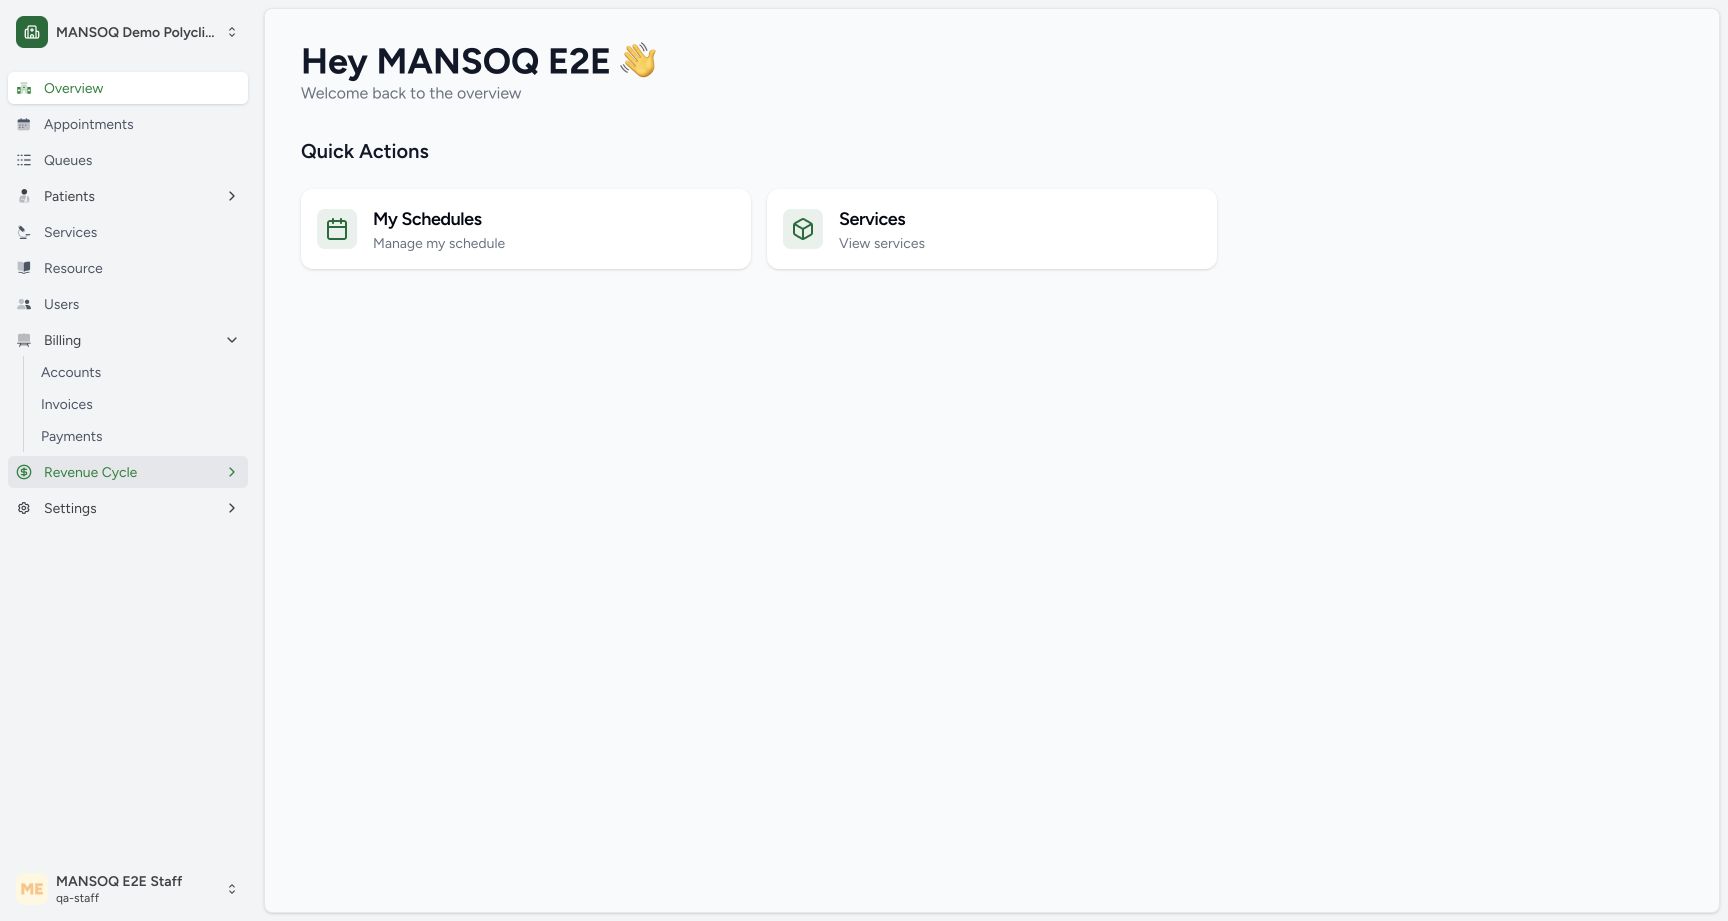Collapse the Billing section chevron

(232, 340)
